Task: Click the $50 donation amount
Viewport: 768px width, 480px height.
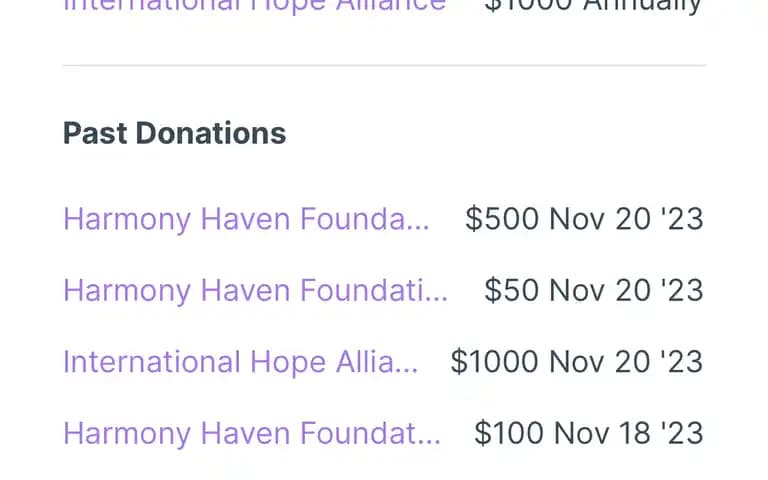Action: pyautogui.click(x=512, y=290)
